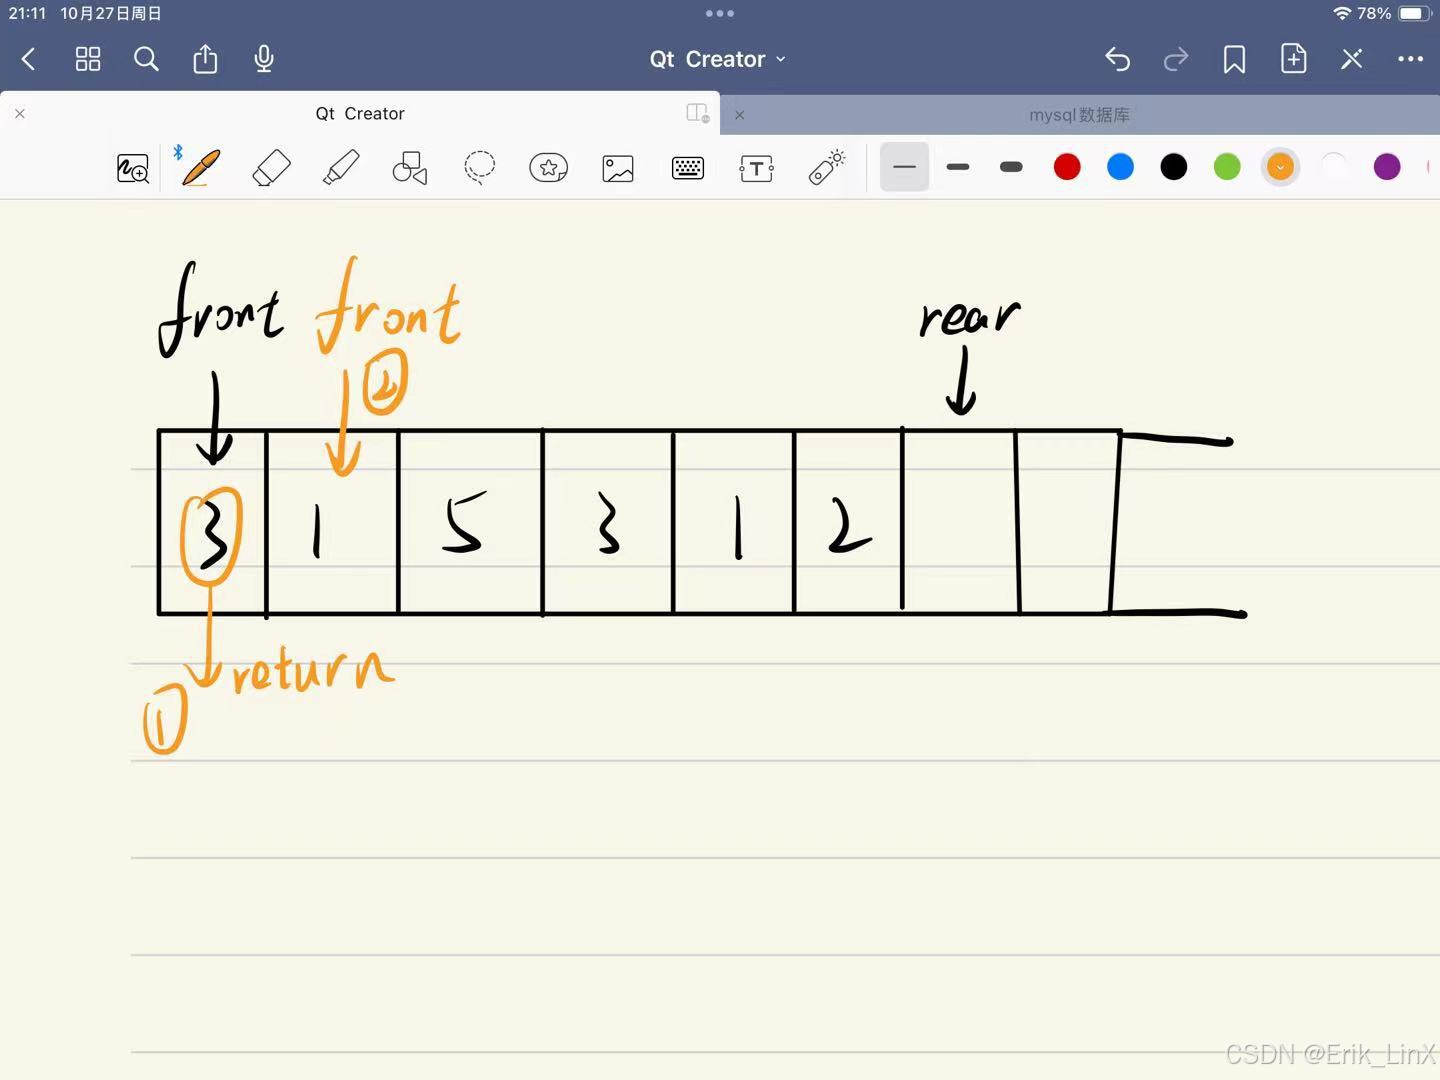Activate the laser pointer tool

(x=827, y=167)
